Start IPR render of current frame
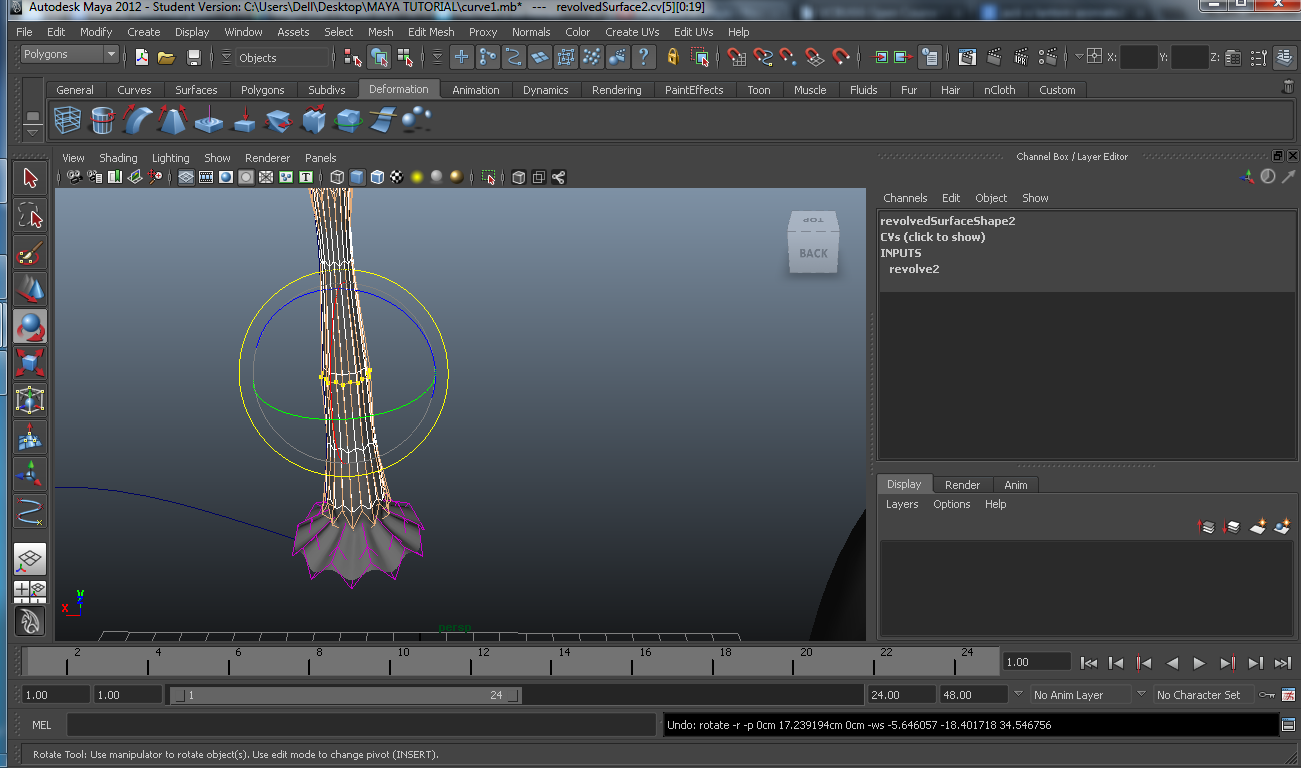1301x768 pixels. pos(1021,57)
